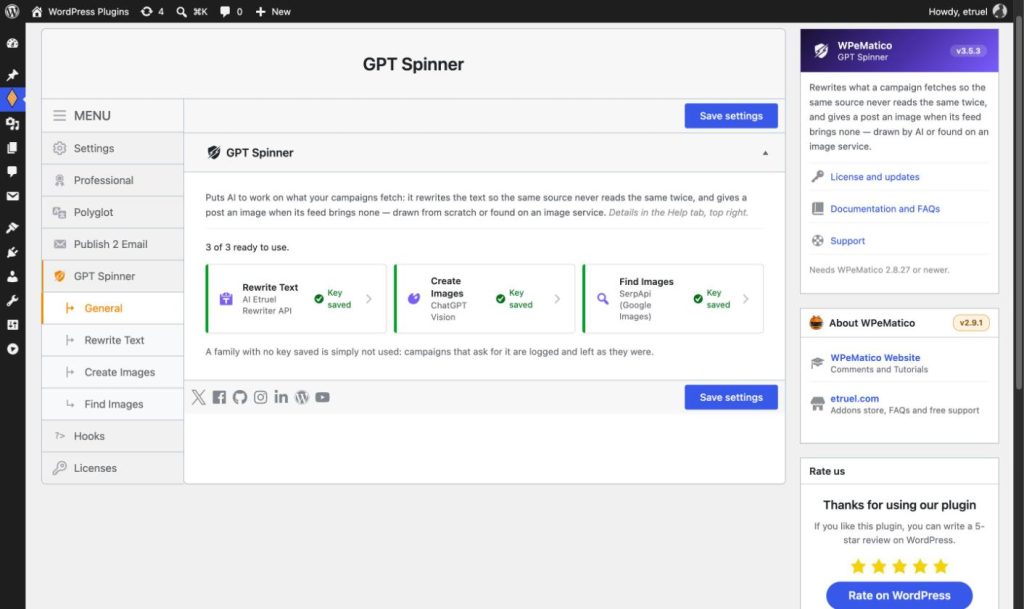Open Comments in the admin sidebar
This screenshot has width=1024, height=609.
[12, 172]
